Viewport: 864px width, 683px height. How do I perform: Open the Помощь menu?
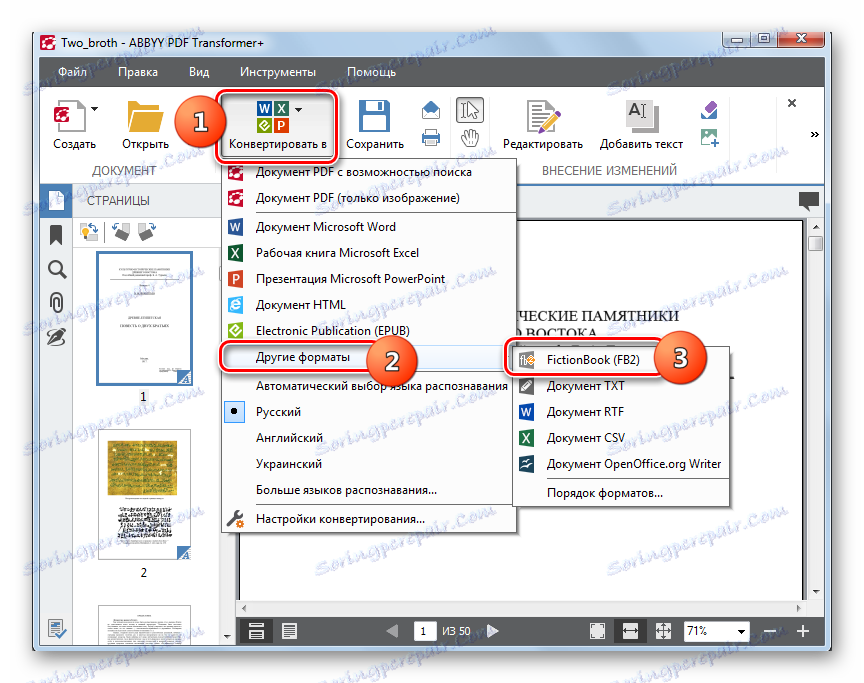tap(371, 72)
